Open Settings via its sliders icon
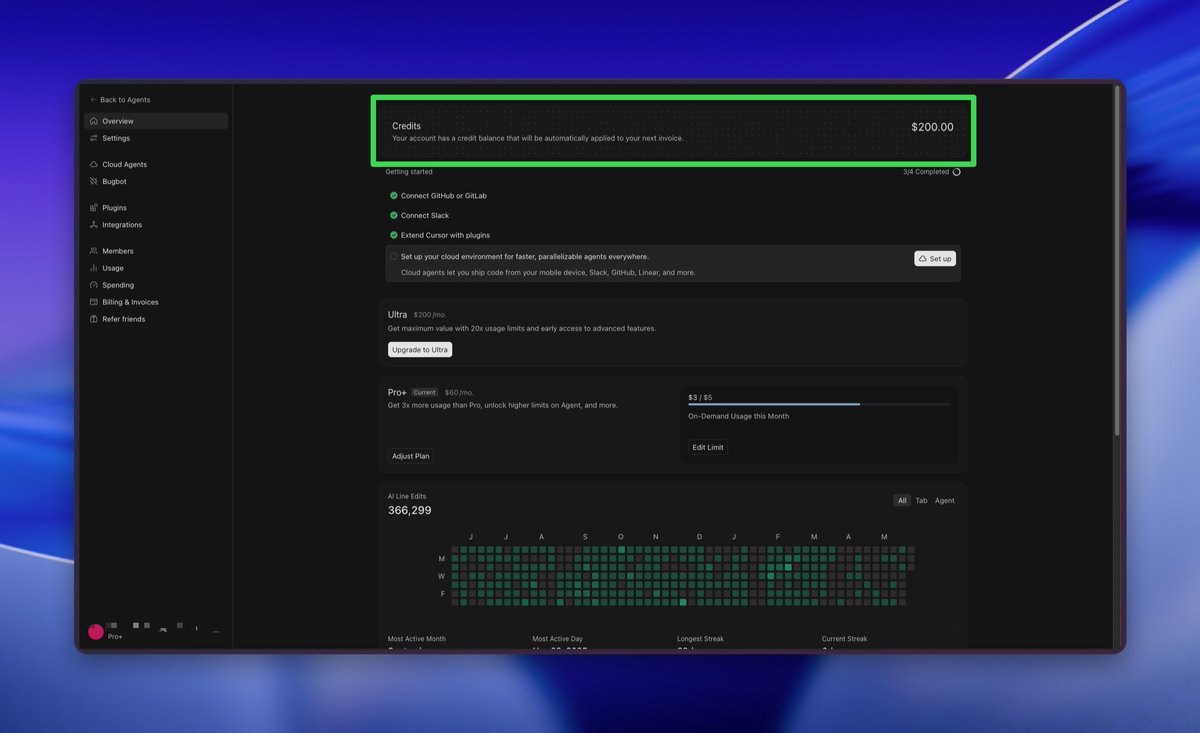The image size is (1200, 733). pos(94,138)
